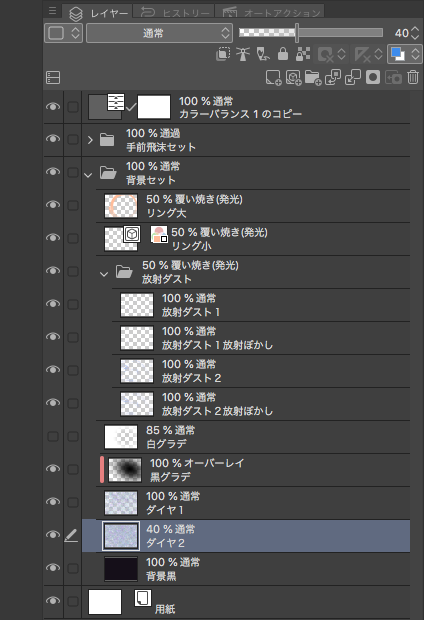Expand the 手前飛沫セット folder
Screen dimensions: 424x620
tap(90, 140)
